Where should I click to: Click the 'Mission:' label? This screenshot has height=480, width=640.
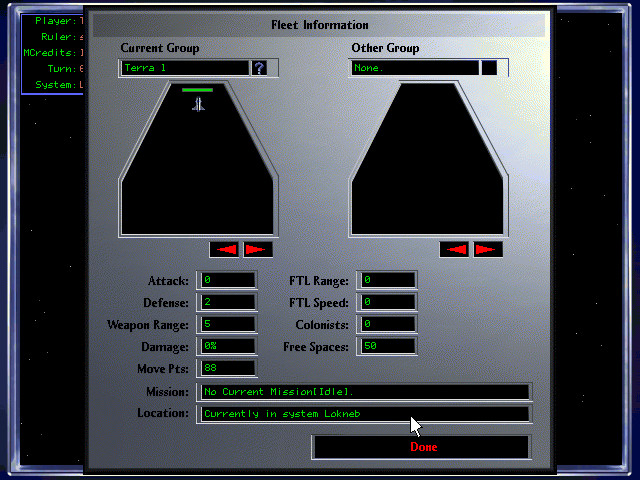[x=167, y=392]
